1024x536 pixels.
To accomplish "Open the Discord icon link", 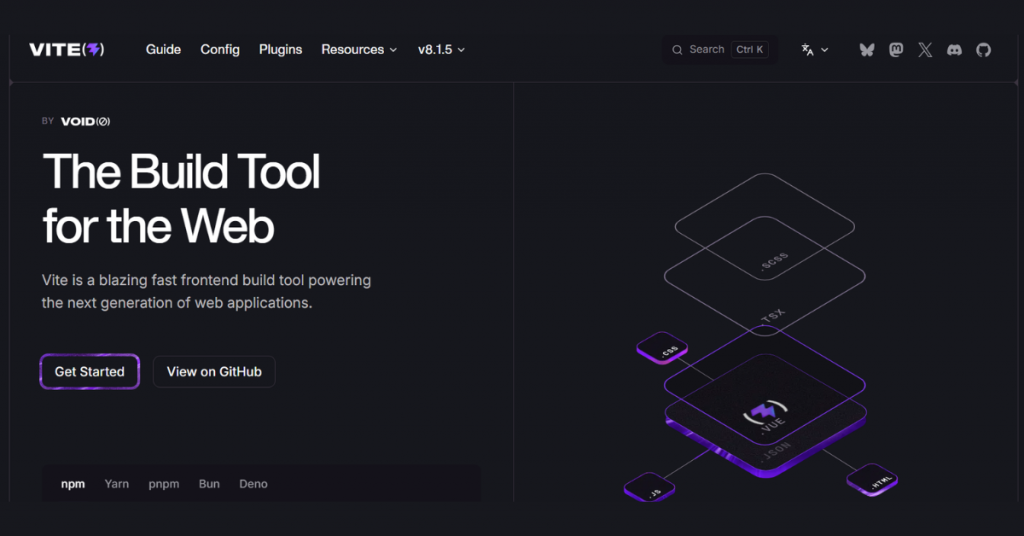I will tap(954, 50).
